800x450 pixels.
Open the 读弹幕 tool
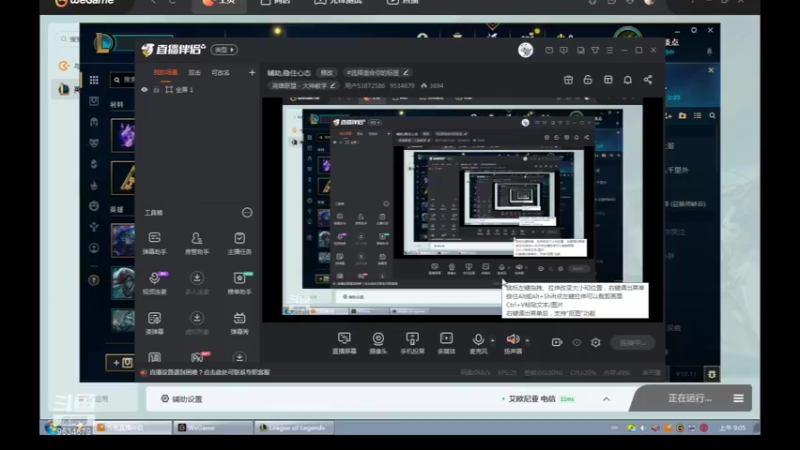pyautogui.click(x=154, y=323)
